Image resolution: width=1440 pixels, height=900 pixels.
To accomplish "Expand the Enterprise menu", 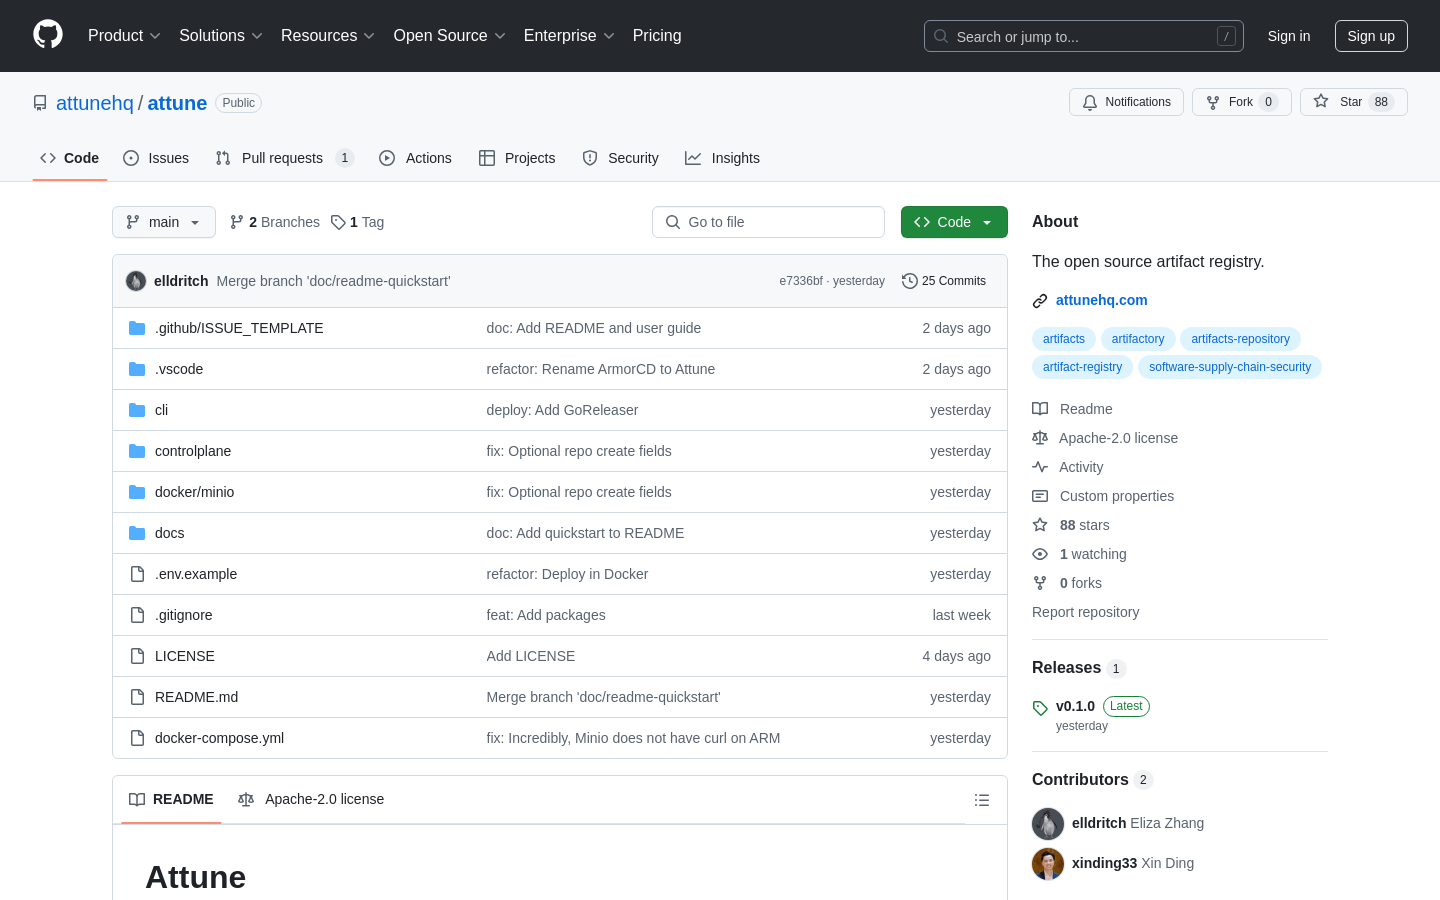I will (569, 36).
